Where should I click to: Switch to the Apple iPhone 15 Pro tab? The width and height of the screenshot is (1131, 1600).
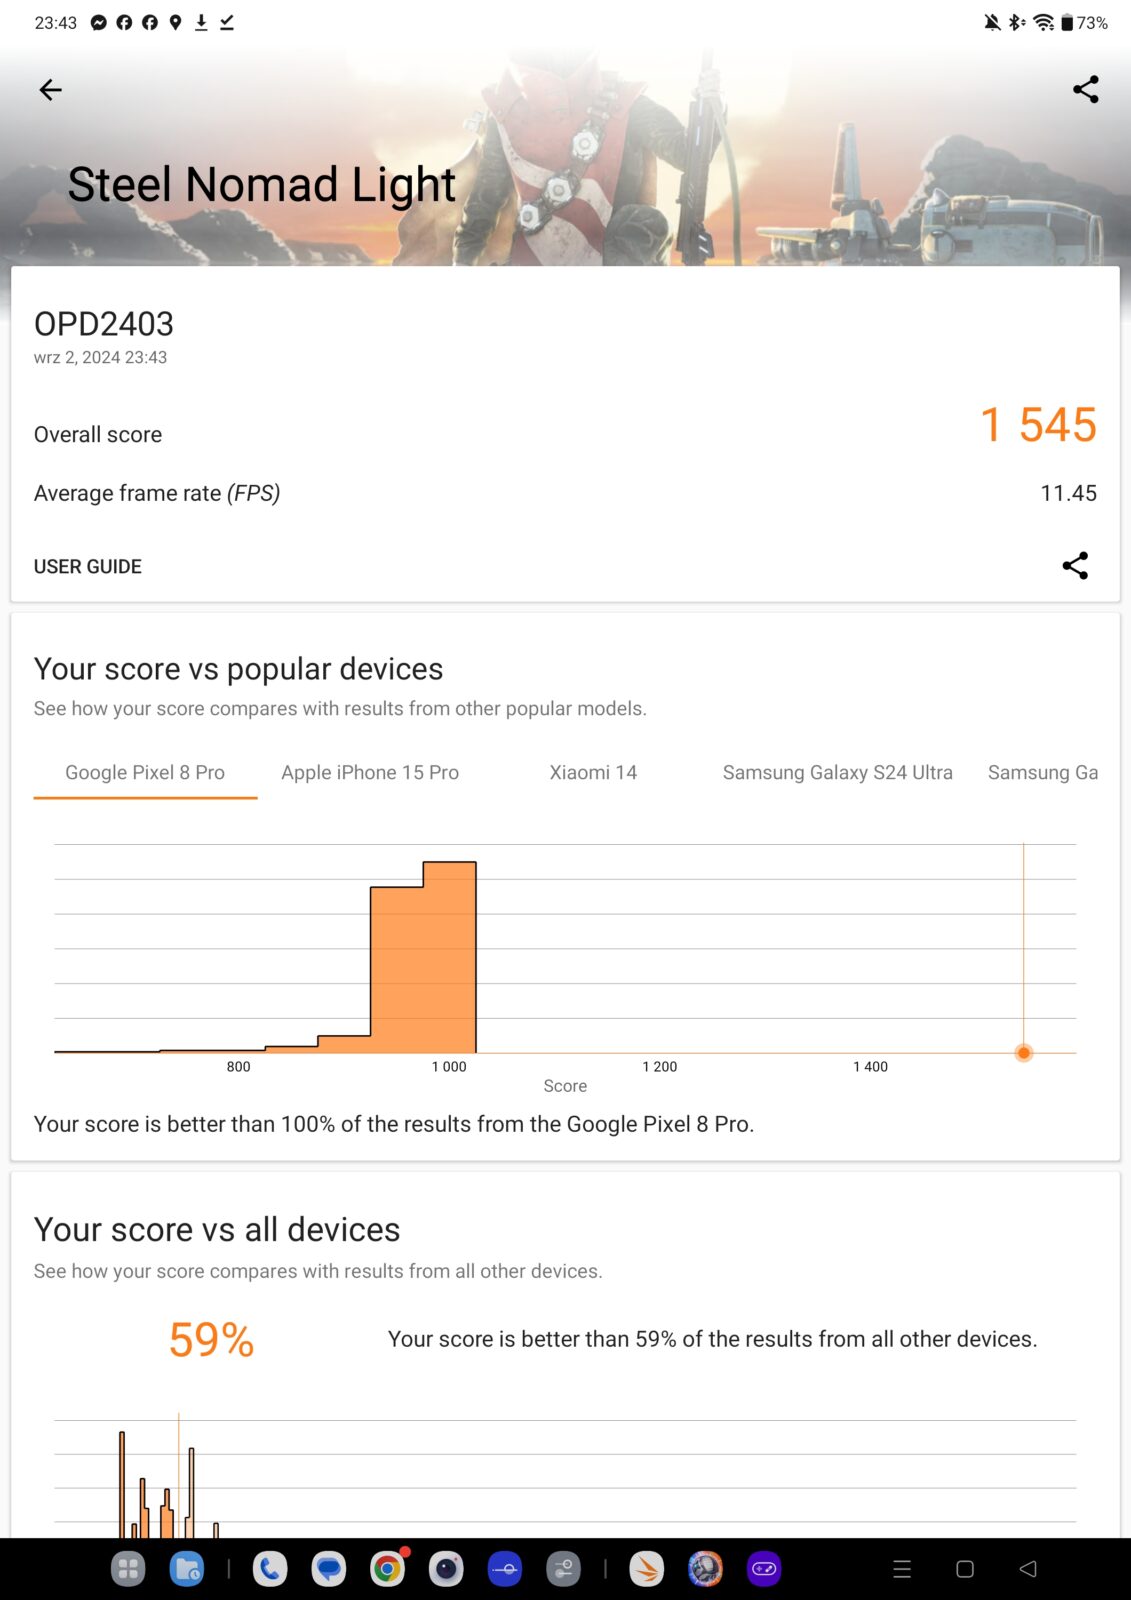(x=370, y=773)
